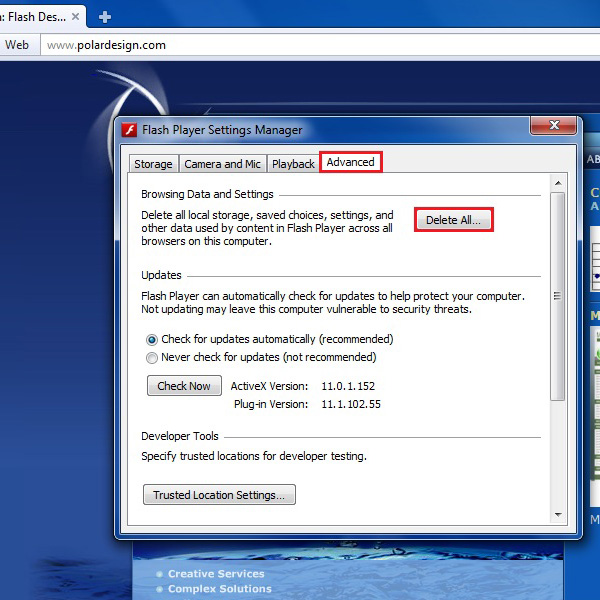Switch to the Camera and Mic tab

point(222,164)
